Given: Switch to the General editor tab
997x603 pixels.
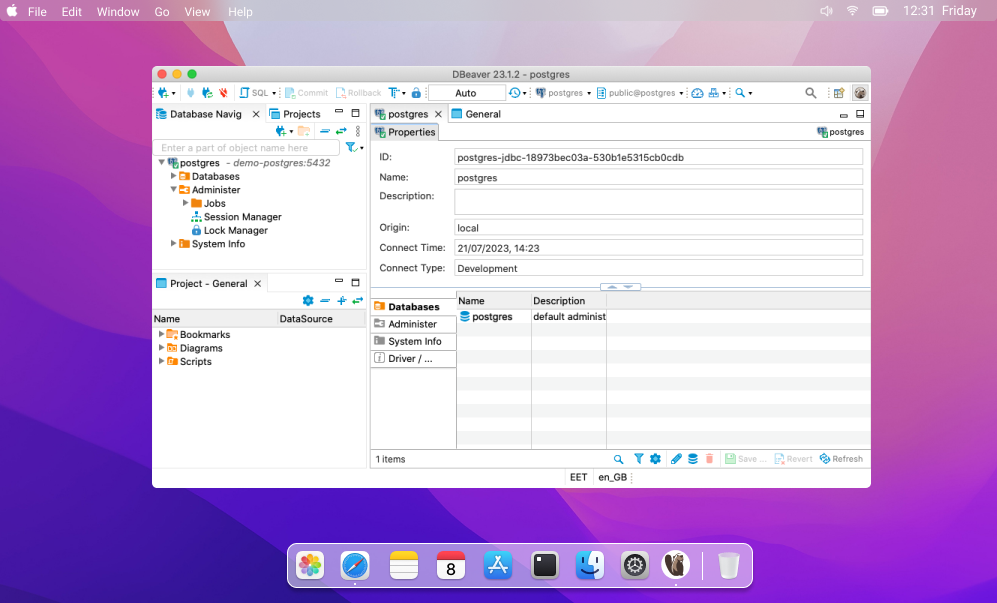Looking at the screenshot, I should click(x=476, y=114).
